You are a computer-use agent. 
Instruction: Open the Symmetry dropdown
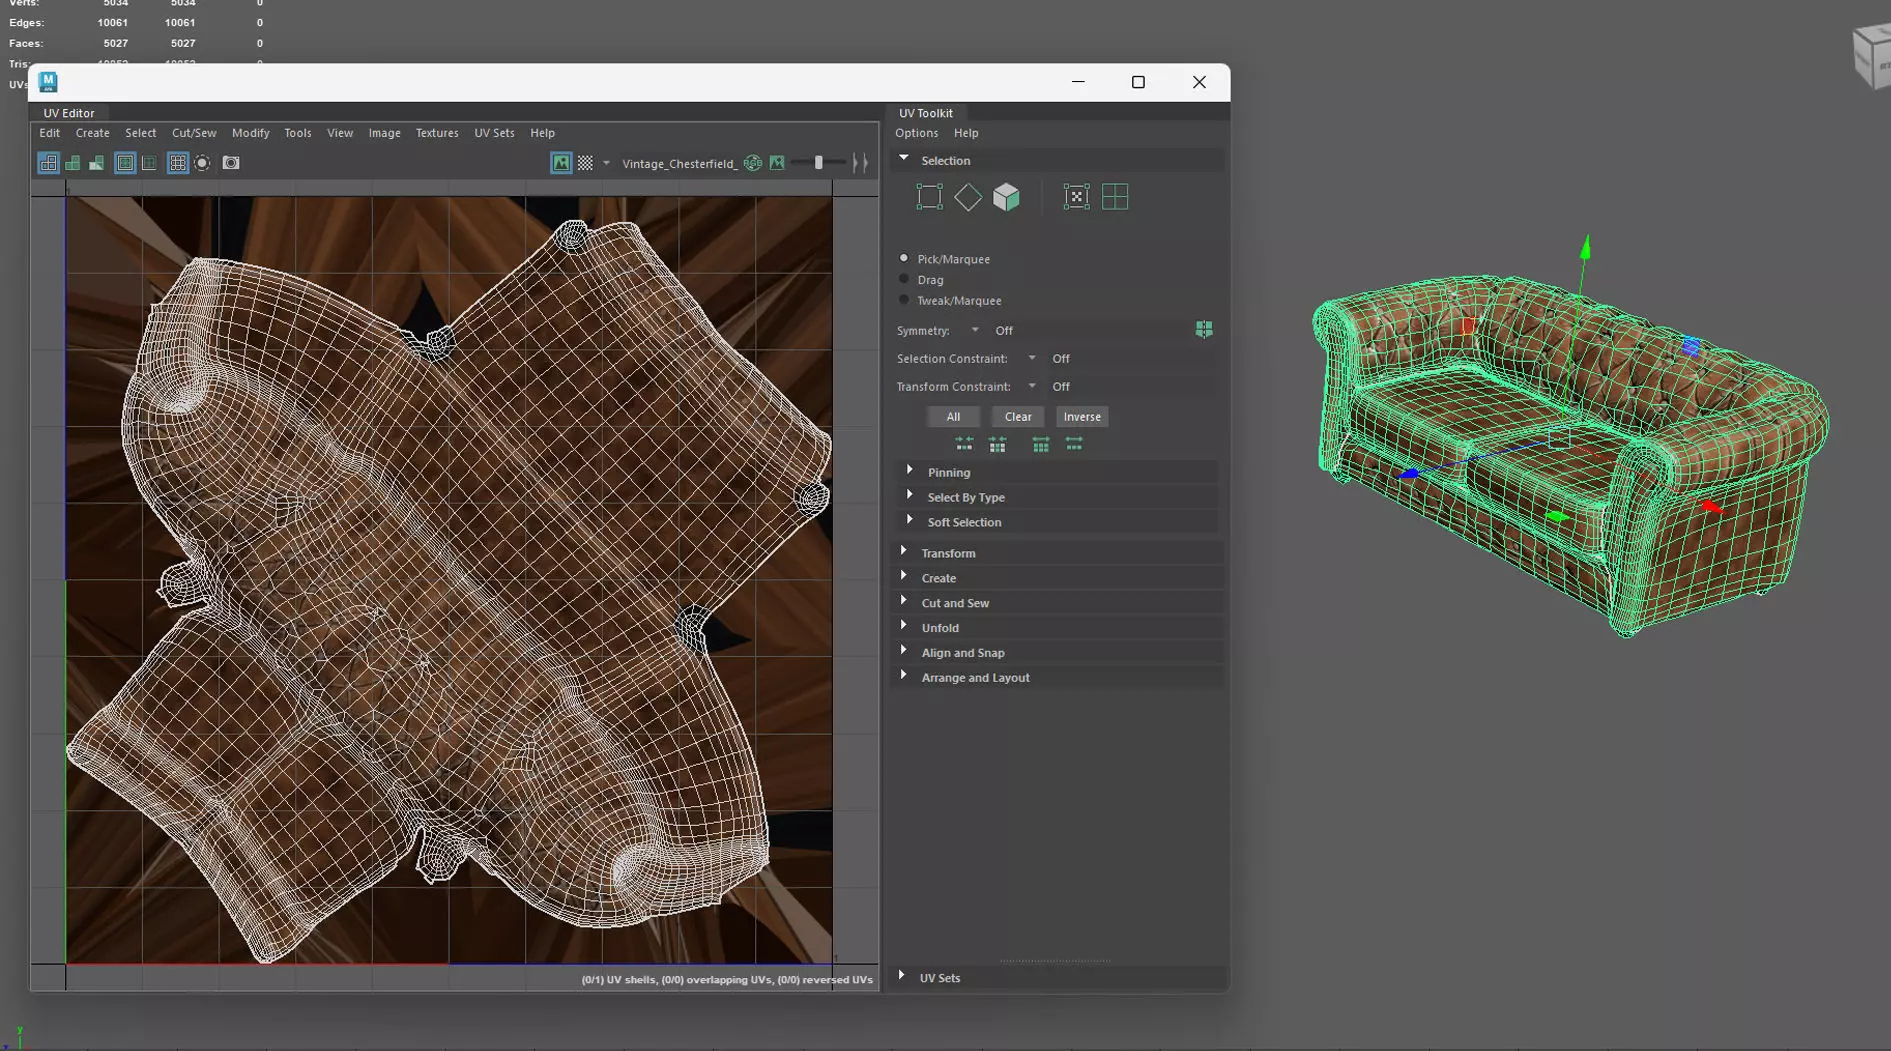point(975,330)
